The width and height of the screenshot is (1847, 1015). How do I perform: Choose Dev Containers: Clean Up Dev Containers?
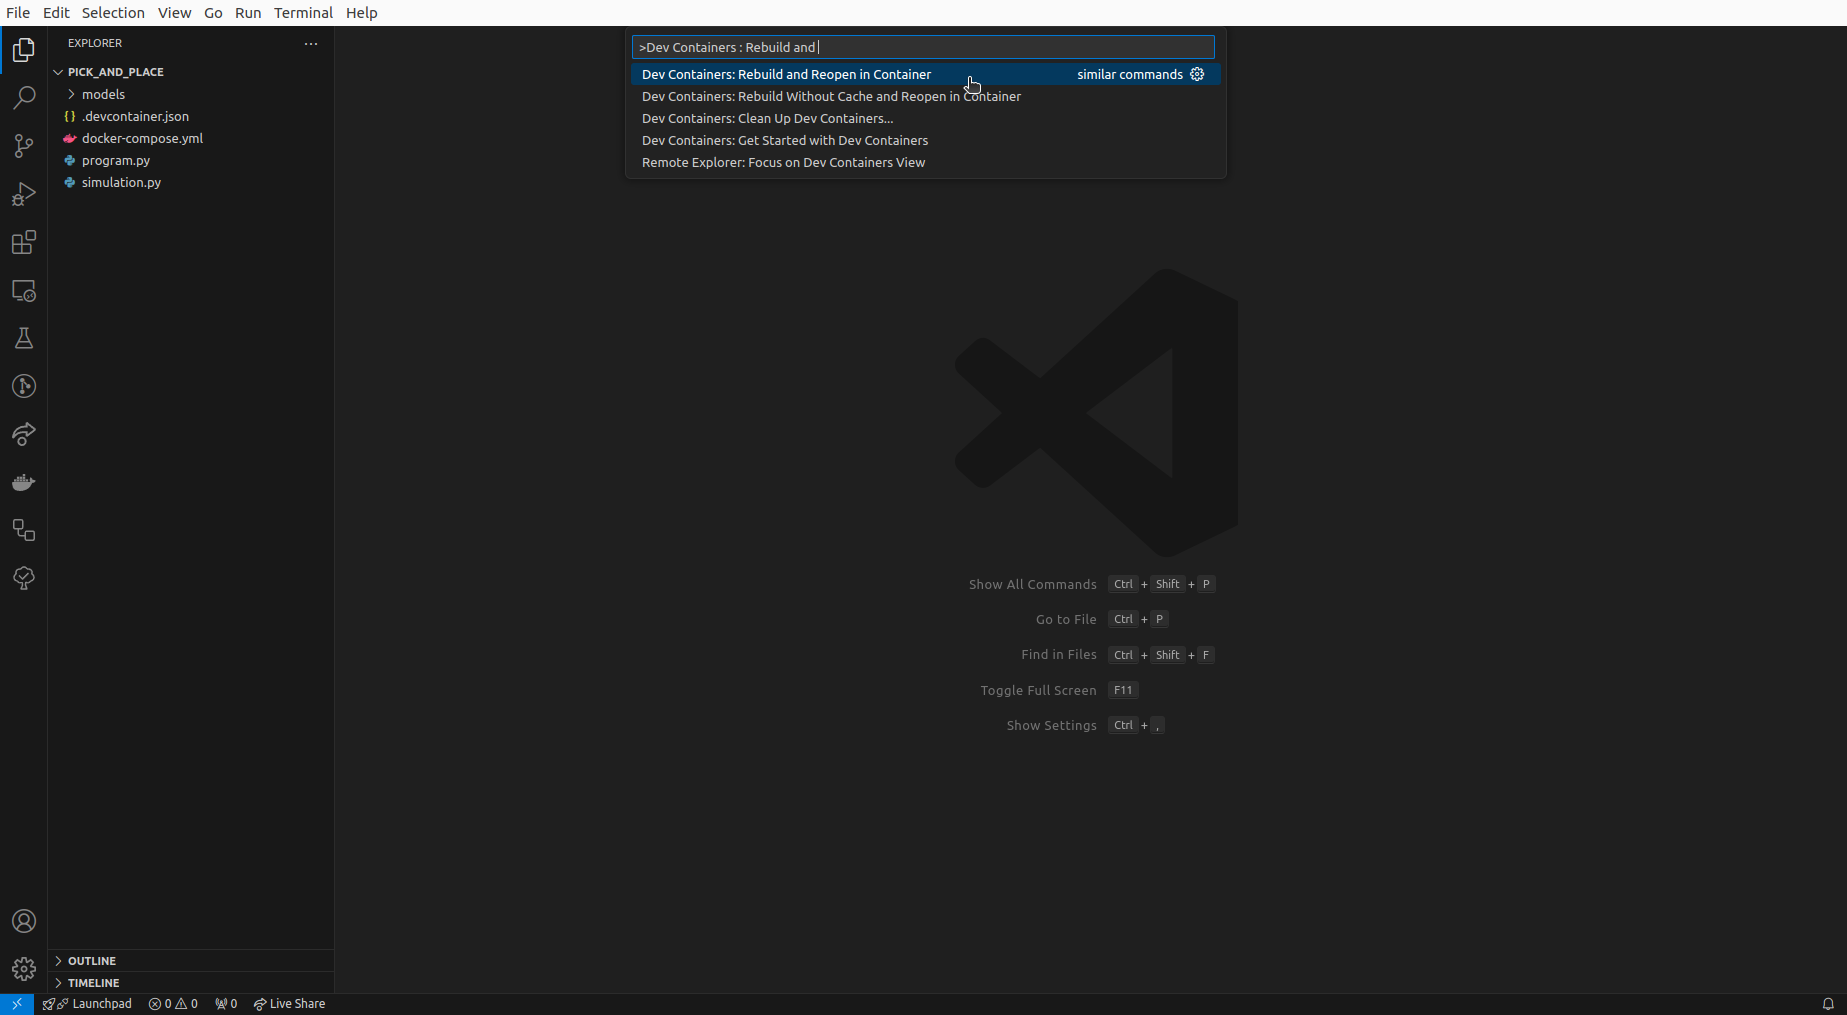926,118
